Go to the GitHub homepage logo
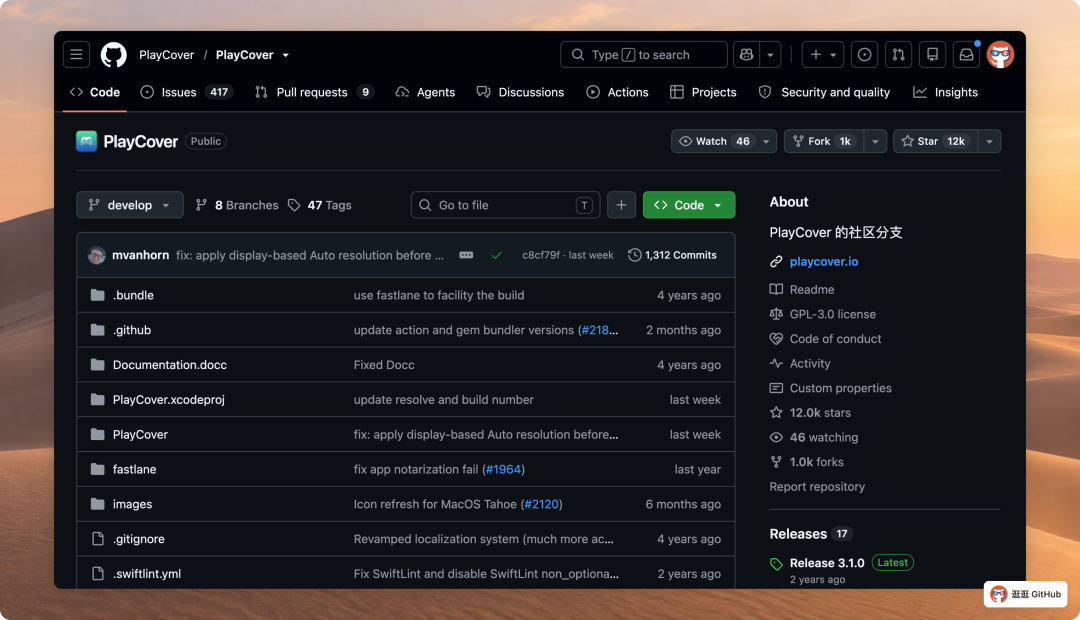This screenshot has height=620, width=1080. coord(114,54)
